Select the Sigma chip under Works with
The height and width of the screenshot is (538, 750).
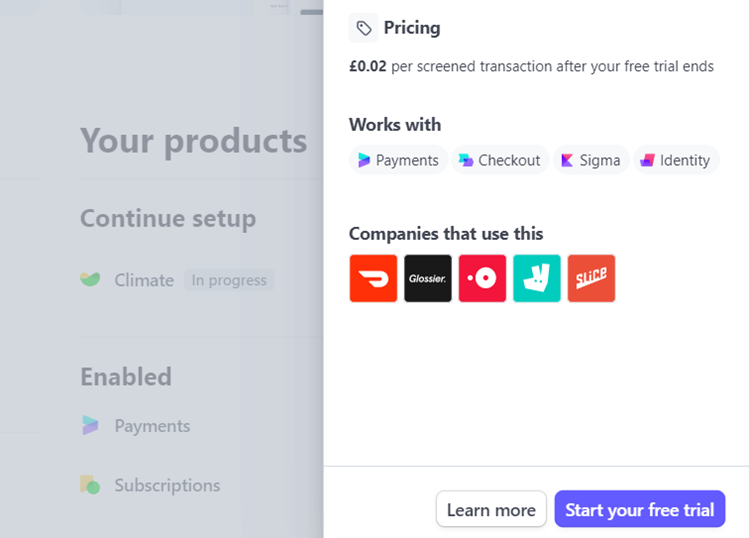coord(591,160)
